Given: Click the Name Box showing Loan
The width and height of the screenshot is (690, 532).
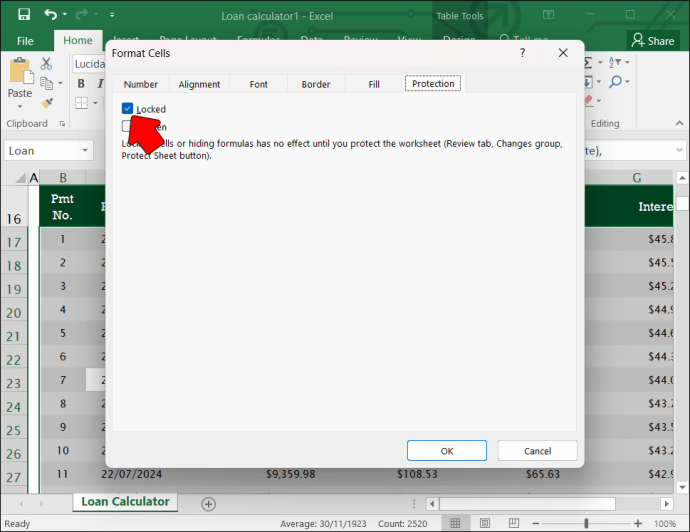Looking at the screenshot, I should pyautogui.click(x=43, y=151).
